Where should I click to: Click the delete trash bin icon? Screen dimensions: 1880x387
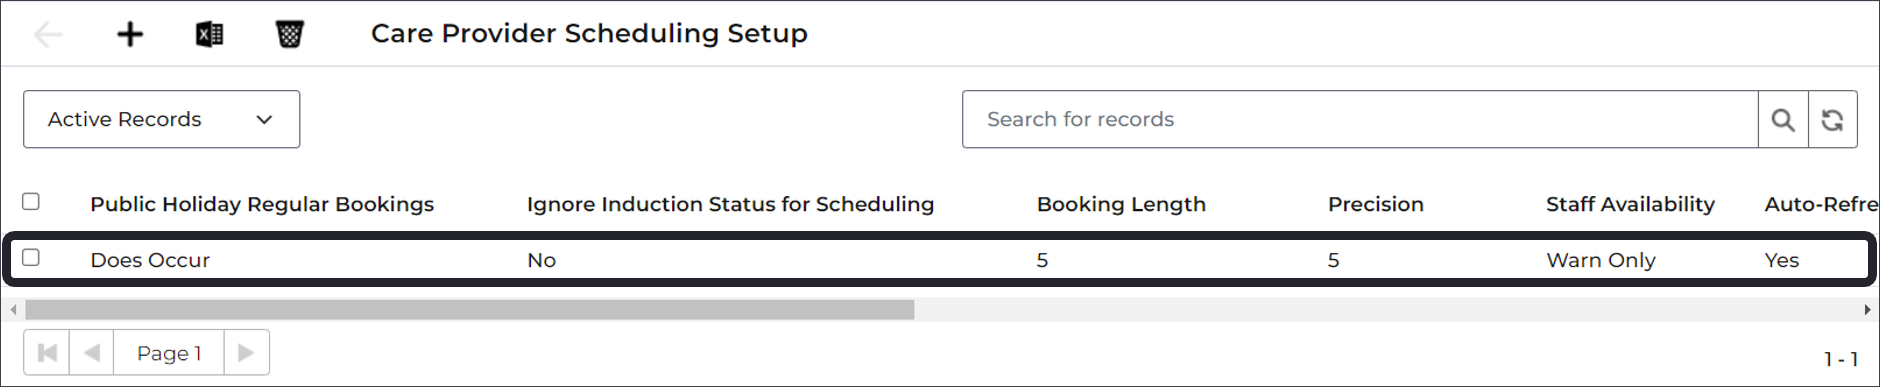[289, 35]
